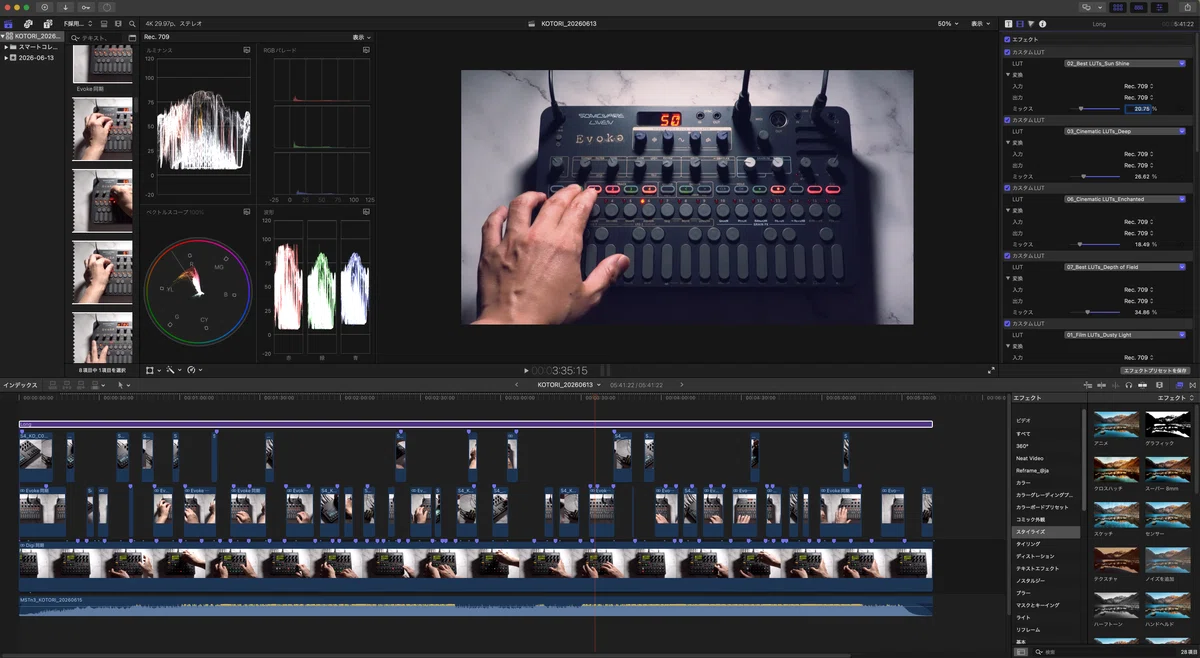Click the Share export icon

tap(1187, 7)
